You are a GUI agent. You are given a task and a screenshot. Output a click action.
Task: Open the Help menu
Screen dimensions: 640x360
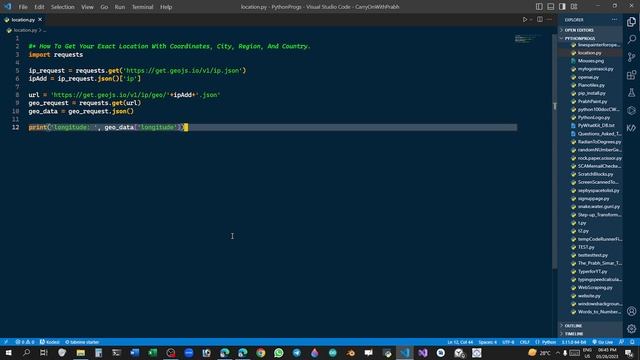coord(166,7)
